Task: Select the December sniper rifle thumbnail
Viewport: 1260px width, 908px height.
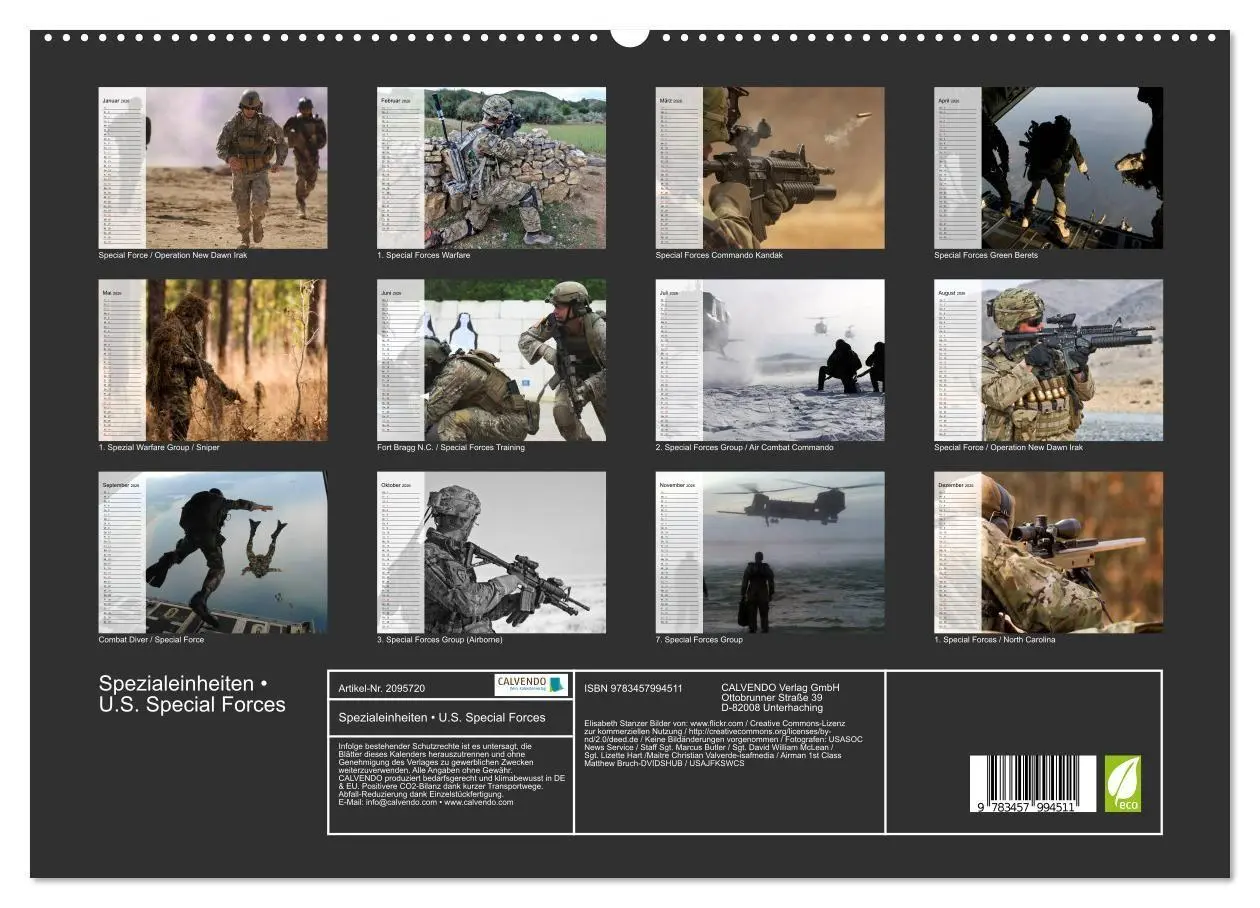Action: point(1049,552)
